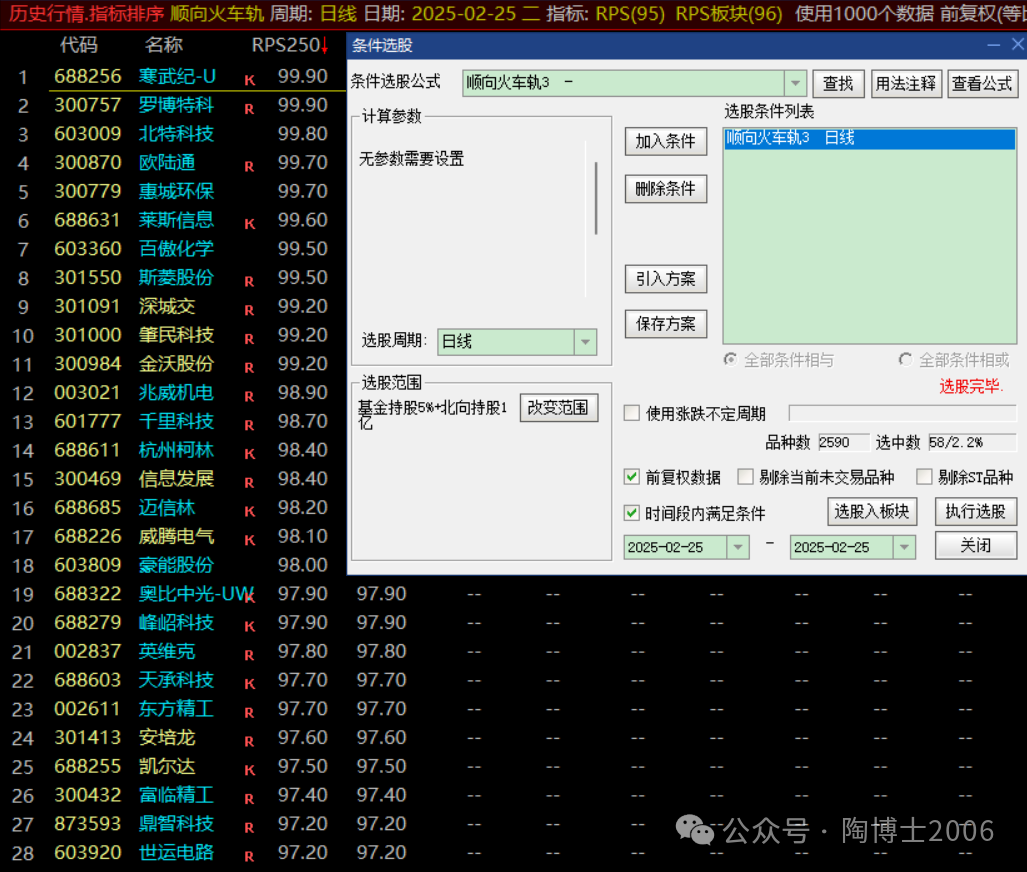
Task: Click R marker for 鼎智科技
Action: tap(250, 828)
